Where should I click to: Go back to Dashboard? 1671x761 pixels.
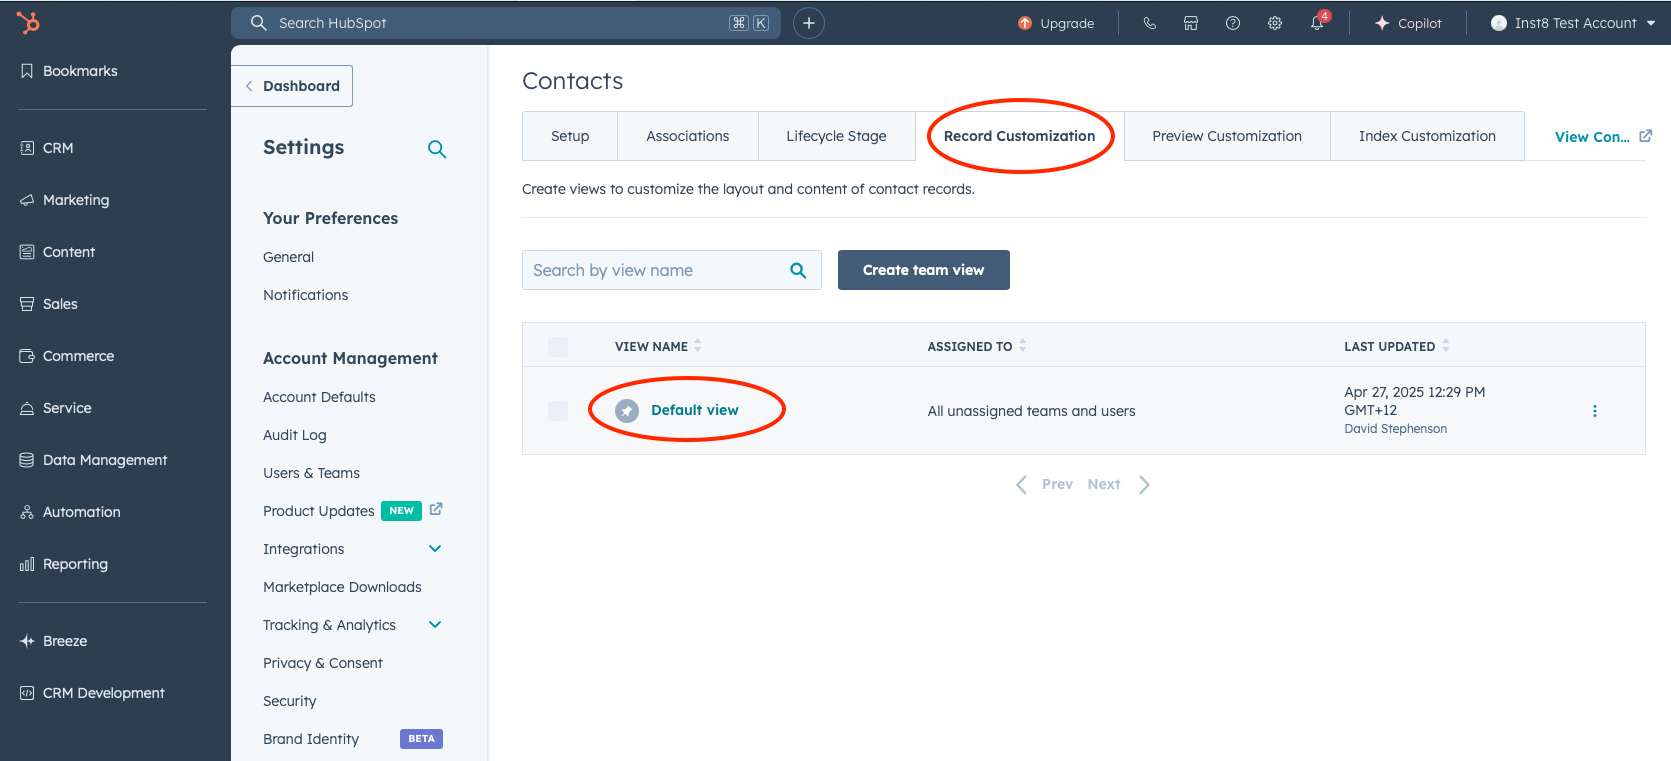click(292, 86)
